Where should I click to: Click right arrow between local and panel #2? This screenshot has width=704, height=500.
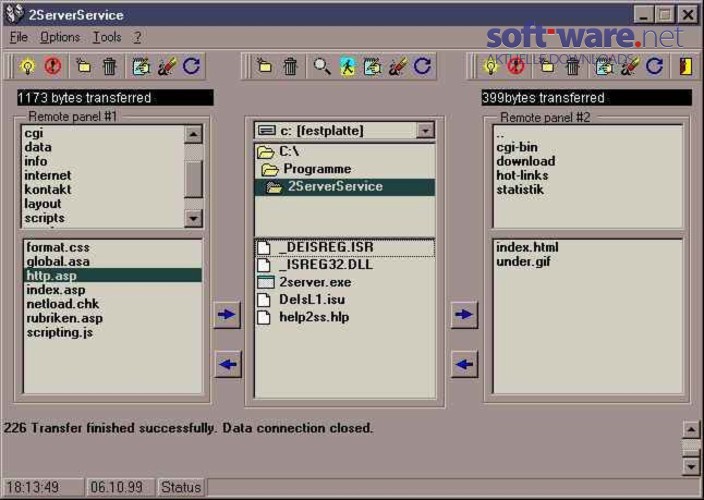(x=464, y=315)
